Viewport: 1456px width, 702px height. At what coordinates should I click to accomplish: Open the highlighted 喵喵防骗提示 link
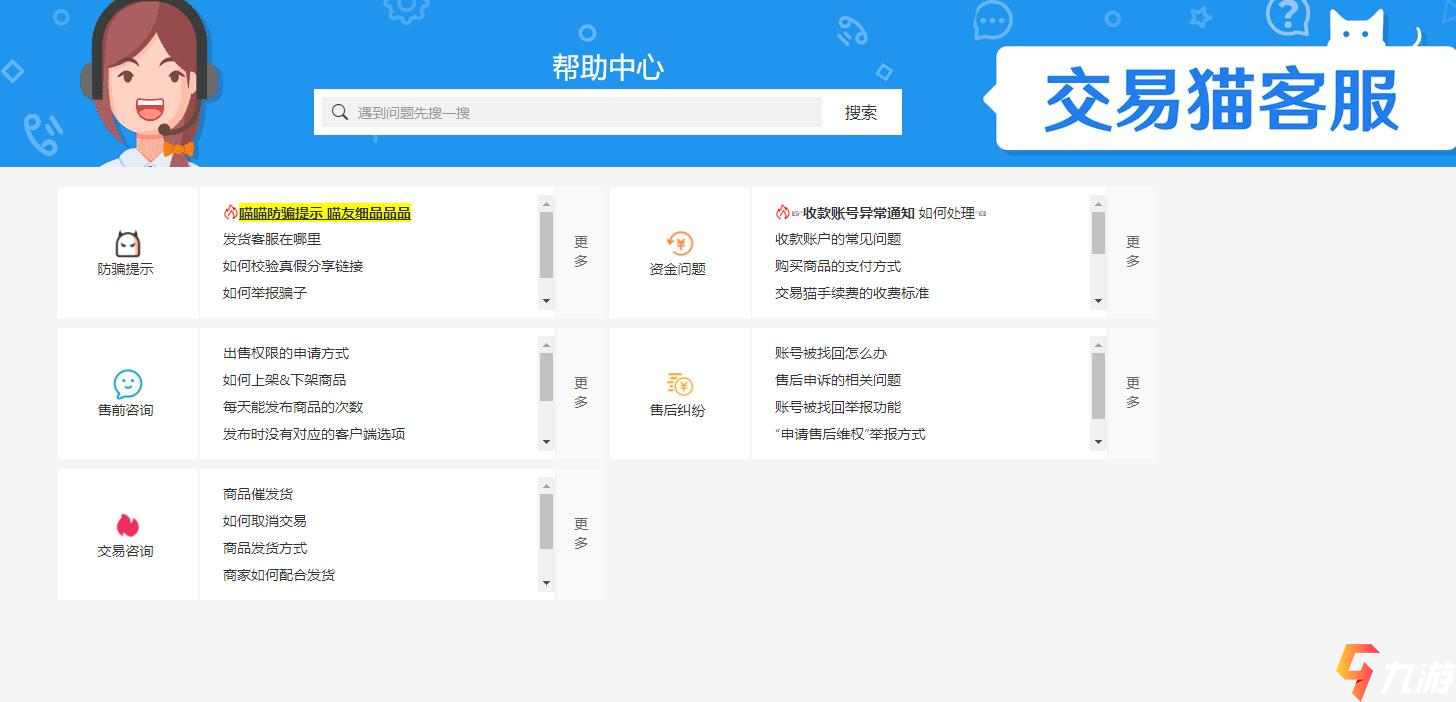(325, 213)
